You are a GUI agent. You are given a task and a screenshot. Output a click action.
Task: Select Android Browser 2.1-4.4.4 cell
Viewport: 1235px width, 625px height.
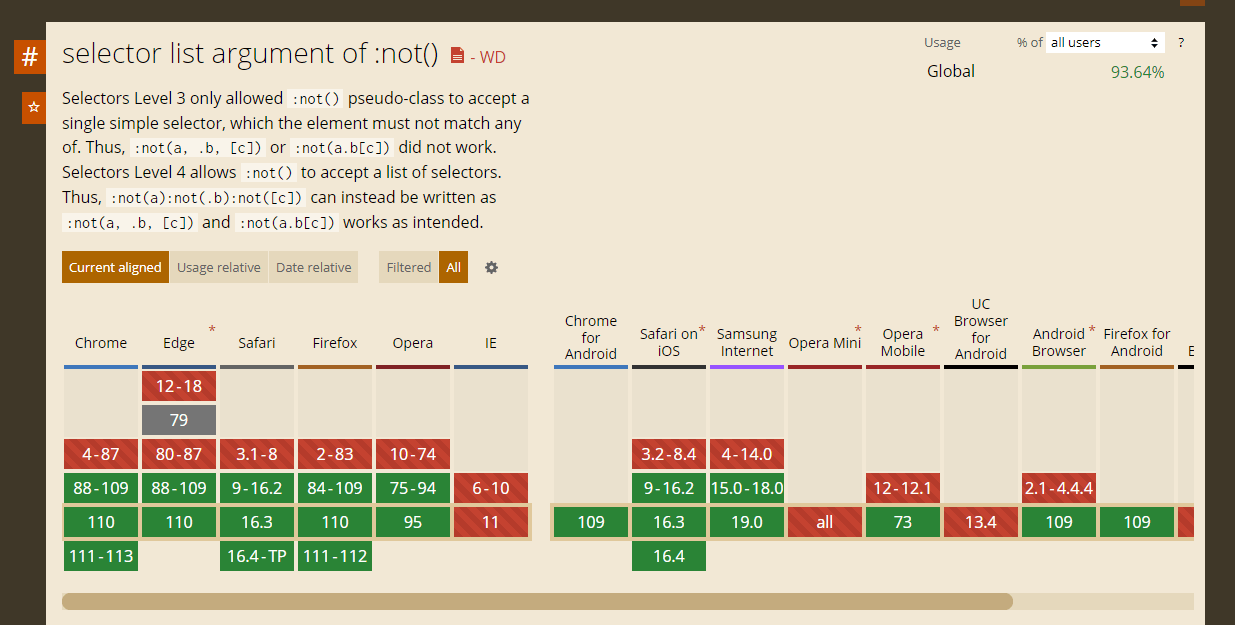[1059, 488]
